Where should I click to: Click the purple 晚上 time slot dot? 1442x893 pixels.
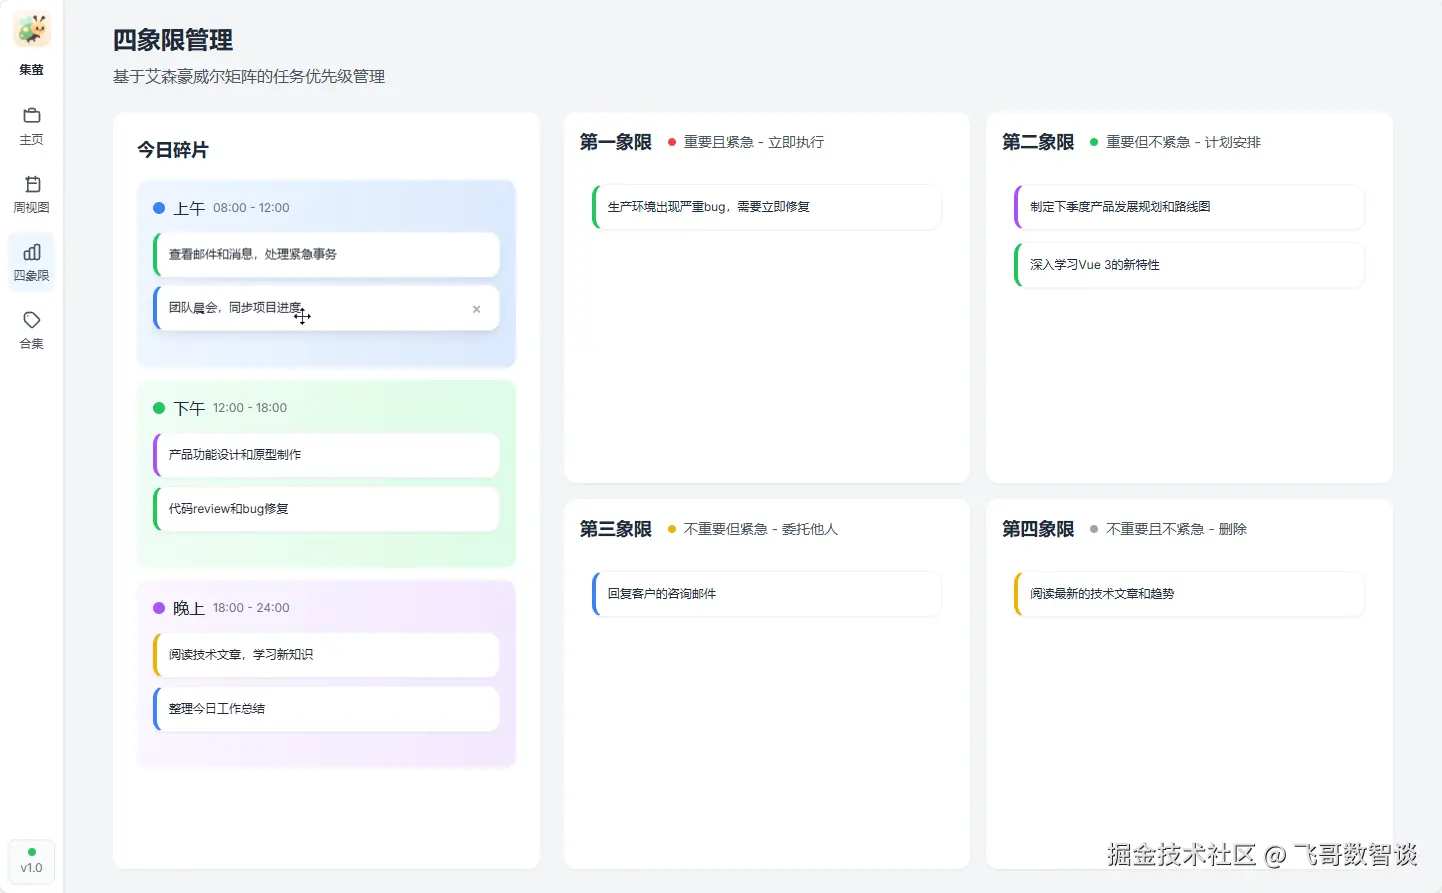(159, 608)
